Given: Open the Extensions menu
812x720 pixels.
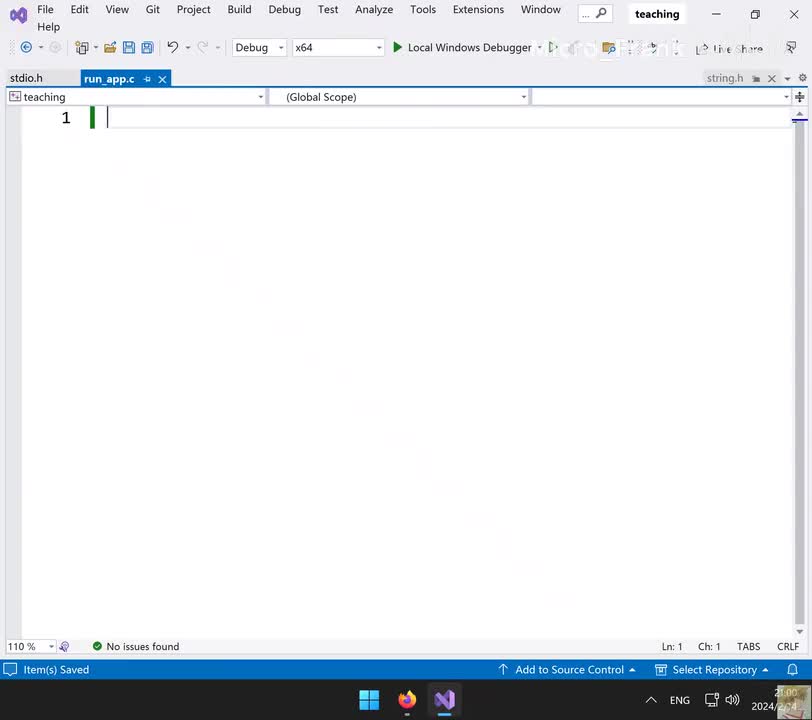Looking at the screenshot, I should 478,9.
